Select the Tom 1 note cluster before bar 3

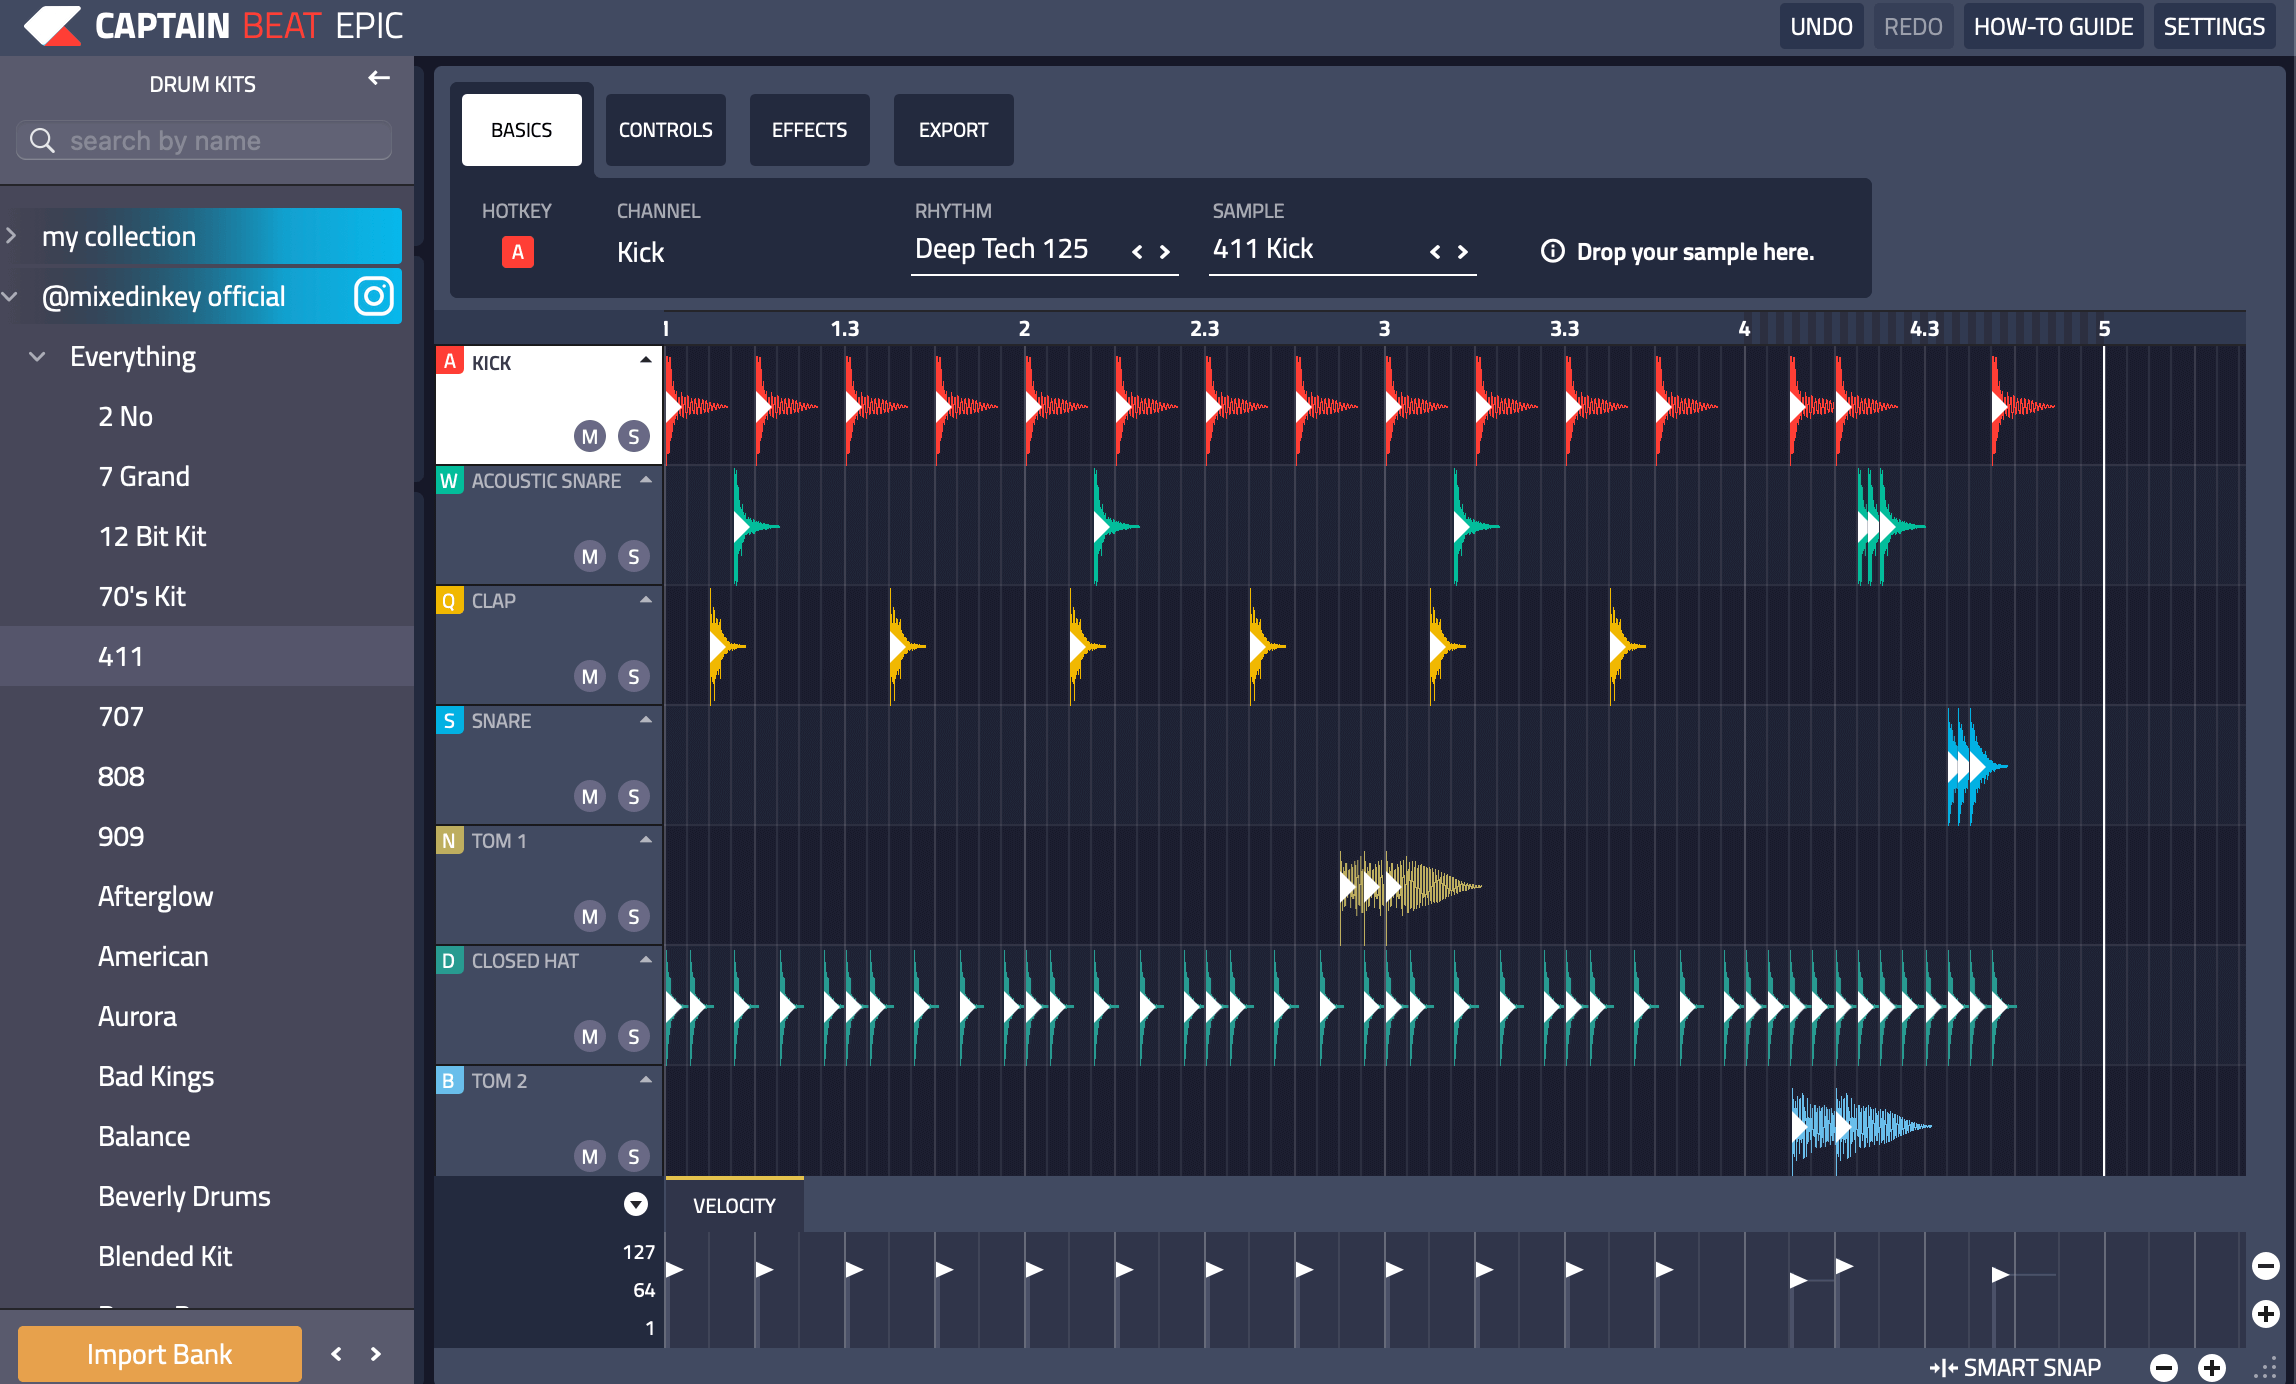[1410, 886]
